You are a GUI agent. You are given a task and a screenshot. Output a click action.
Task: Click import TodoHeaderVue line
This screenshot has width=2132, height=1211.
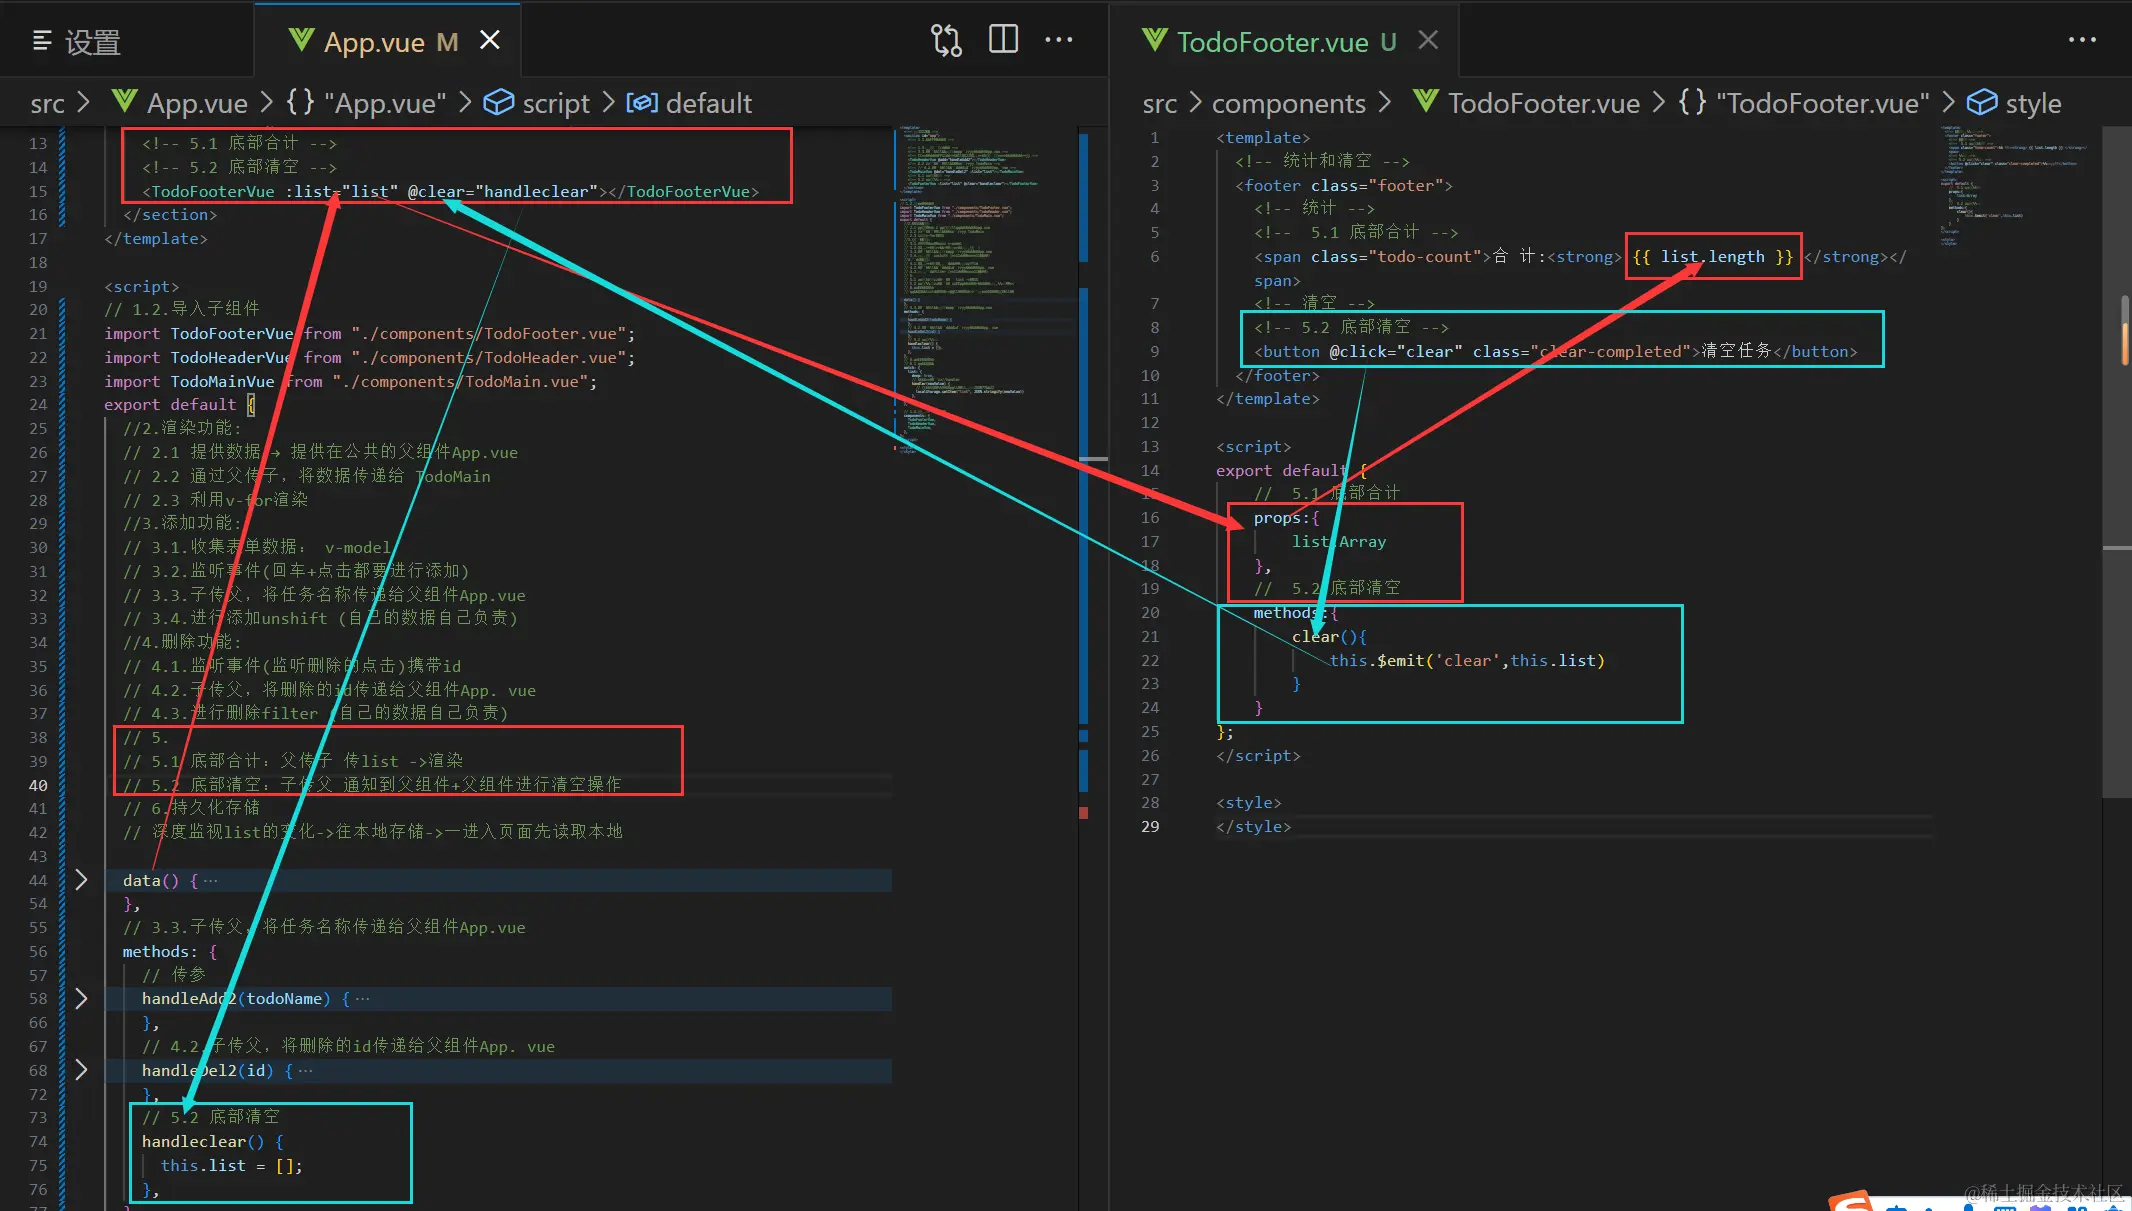pyautogui.click(x=370, y=357)
